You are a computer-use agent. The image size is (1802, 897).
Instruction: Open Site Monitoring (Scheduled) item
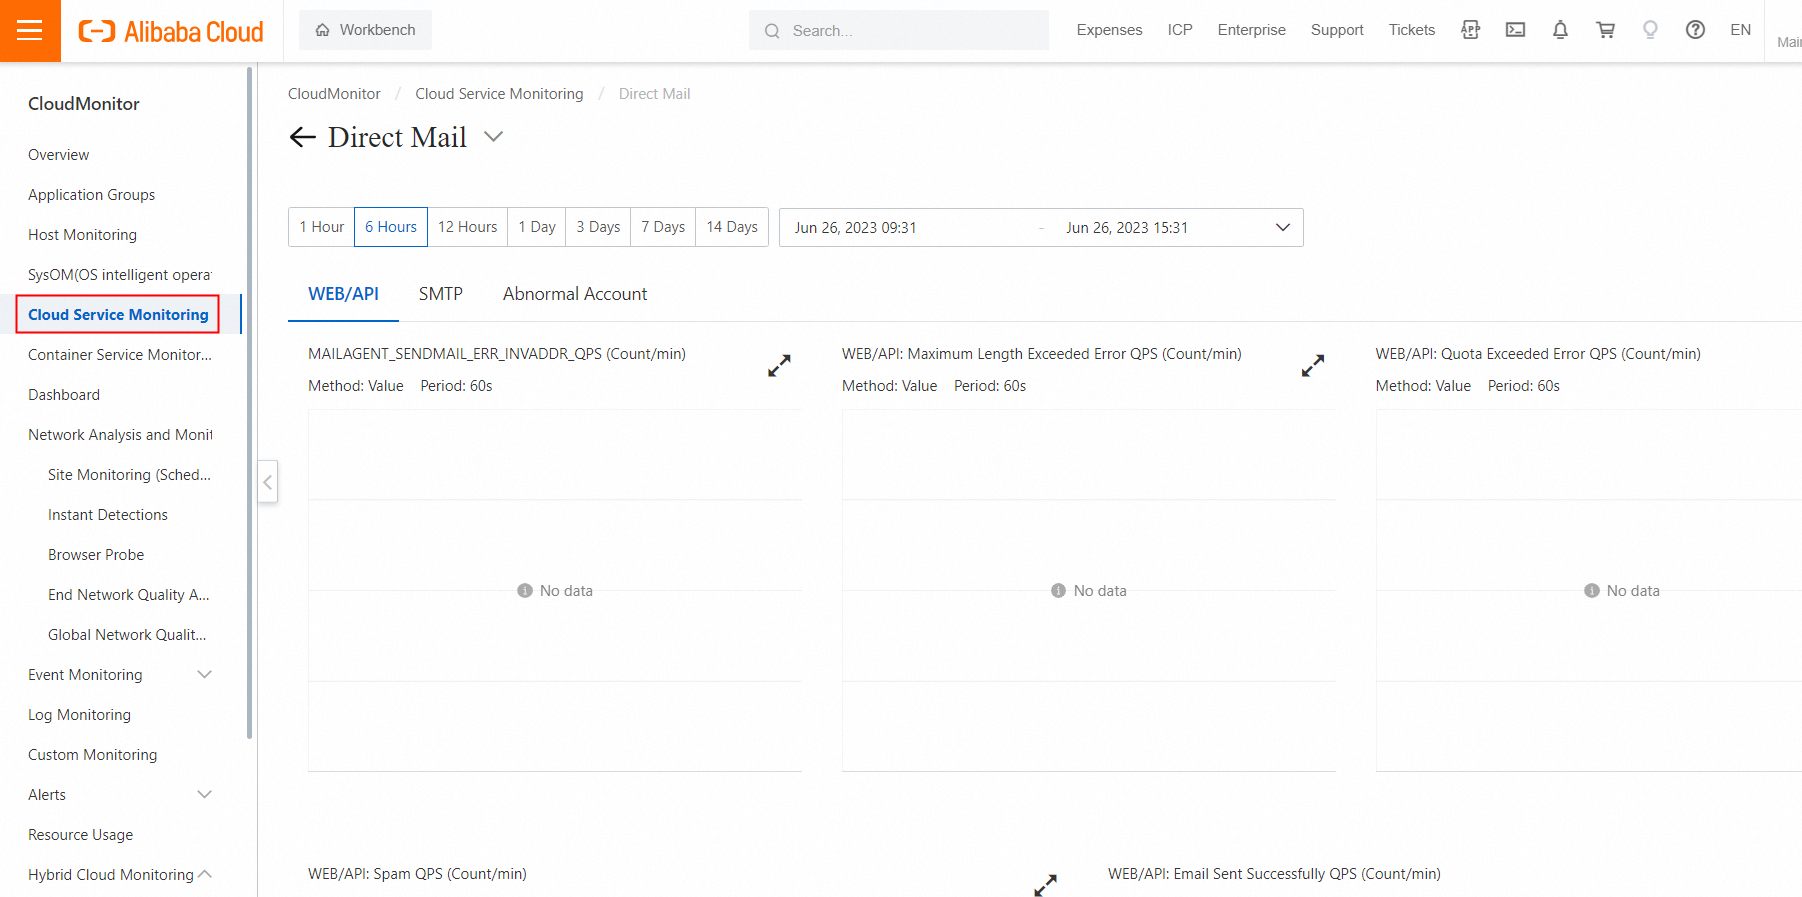click(x=129, y=475)
